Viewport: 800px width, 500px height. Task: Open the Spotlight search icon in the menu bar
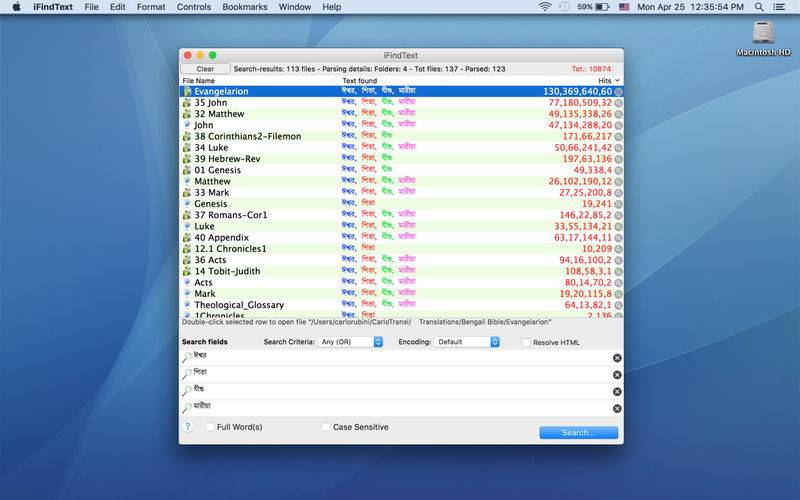759,7
